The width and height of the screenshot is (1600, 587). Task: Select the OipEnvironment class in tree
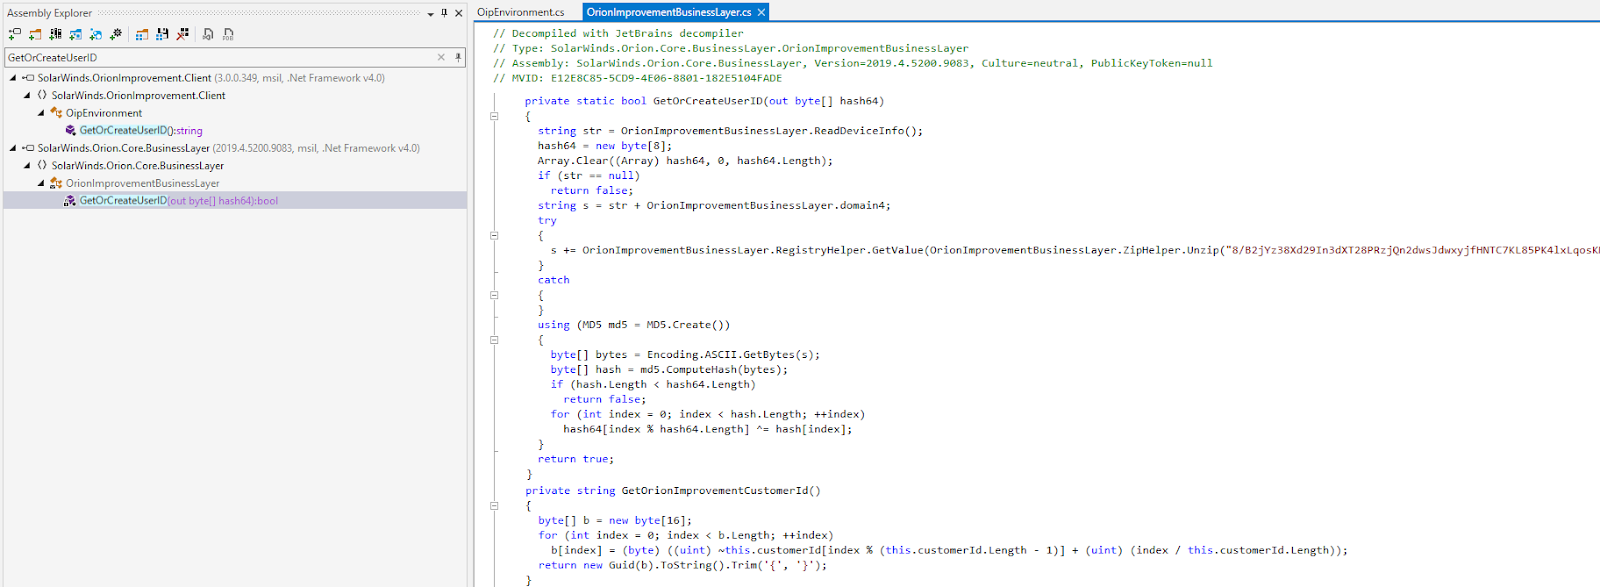point(104,113)
